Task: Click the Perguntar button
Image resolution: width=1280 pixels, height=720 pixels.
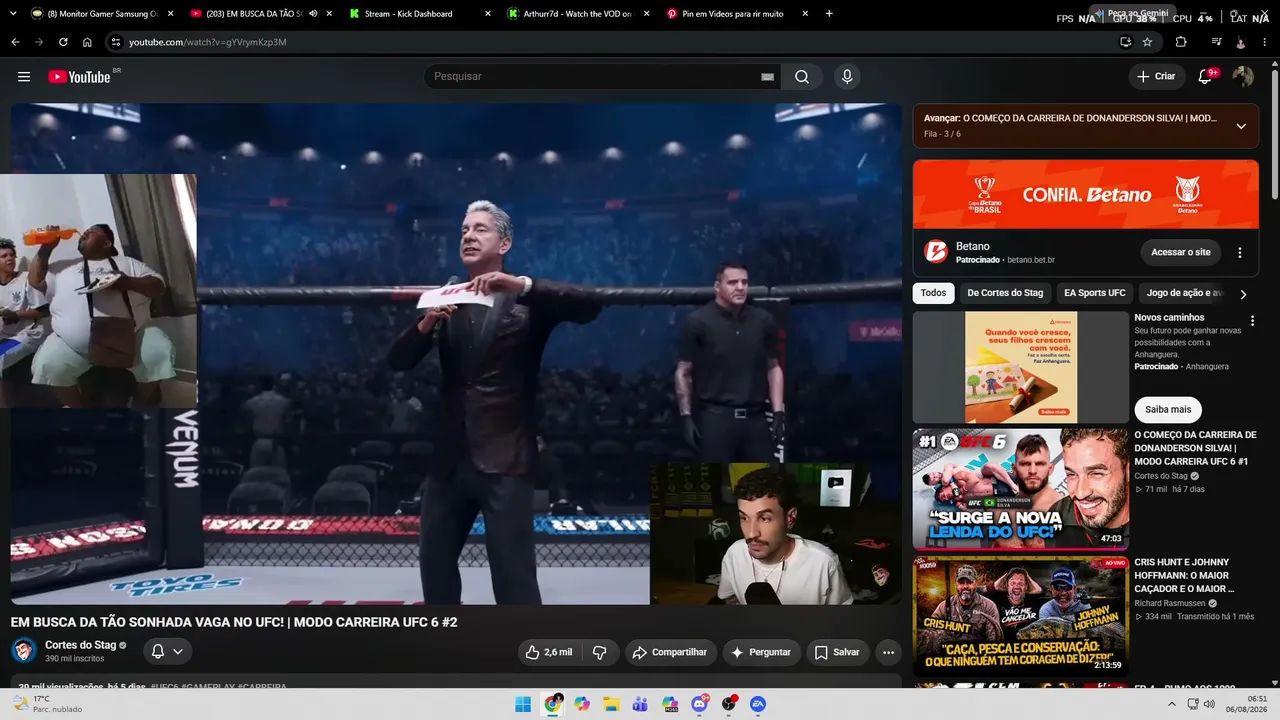Action: [761, 652]
